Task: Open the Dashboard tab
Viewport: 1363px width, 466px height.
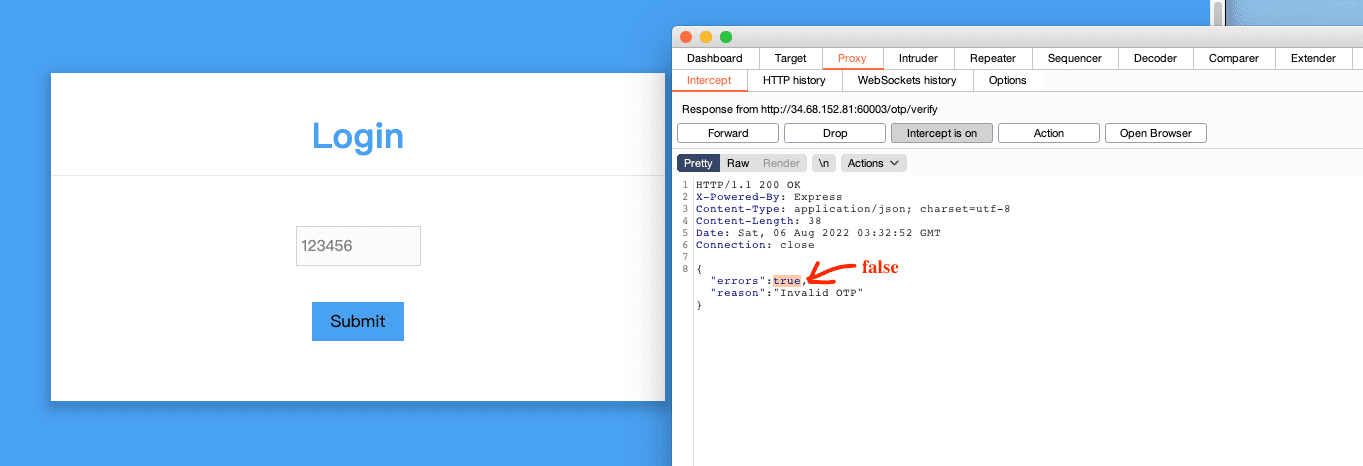Action: [714, 58]
